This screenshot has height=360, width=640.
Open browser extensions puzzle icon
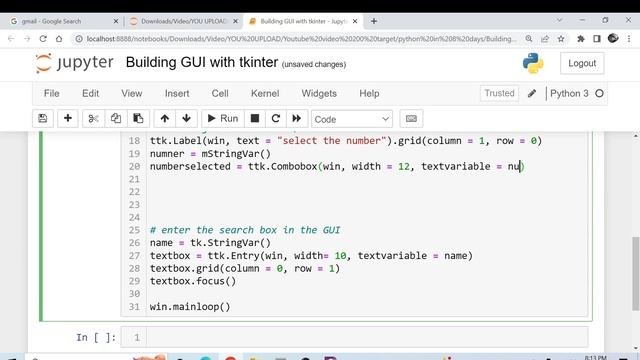tap(581, 39)
